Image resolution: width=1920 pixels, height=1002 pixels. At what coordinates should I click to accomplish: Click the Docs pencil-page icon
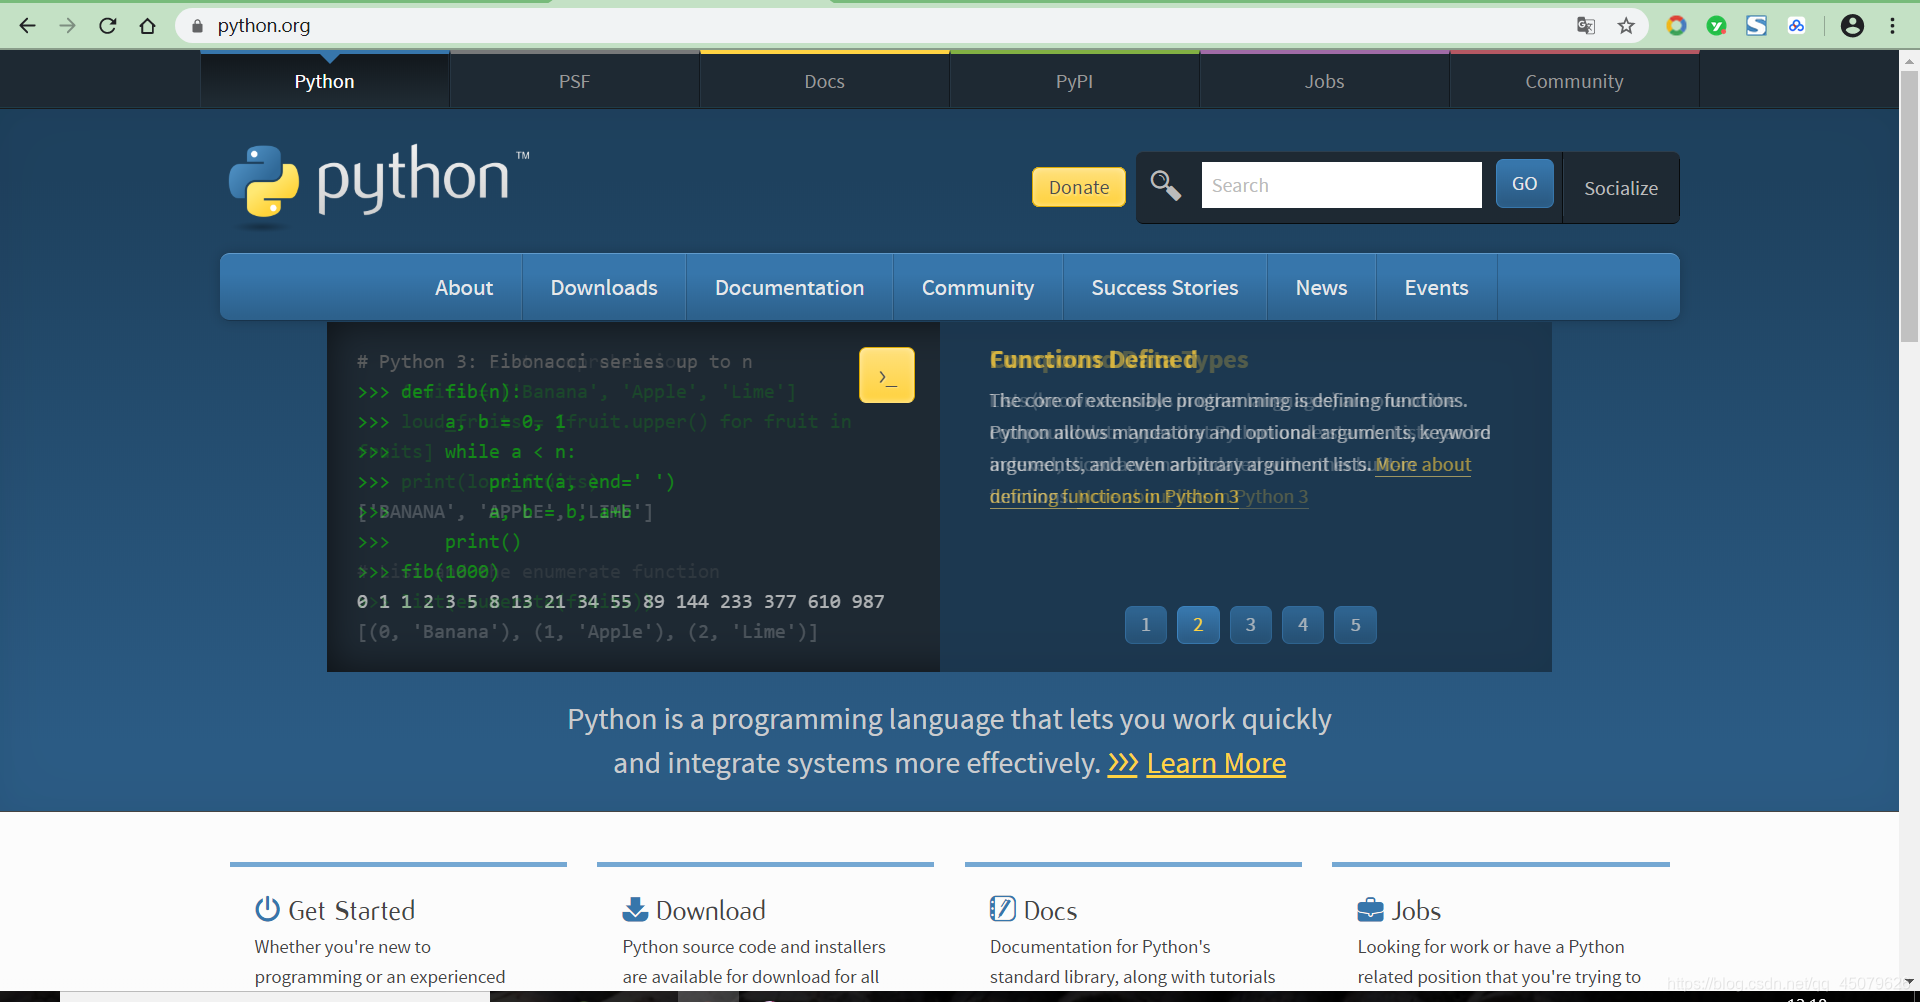click(x=1002, y=909)
